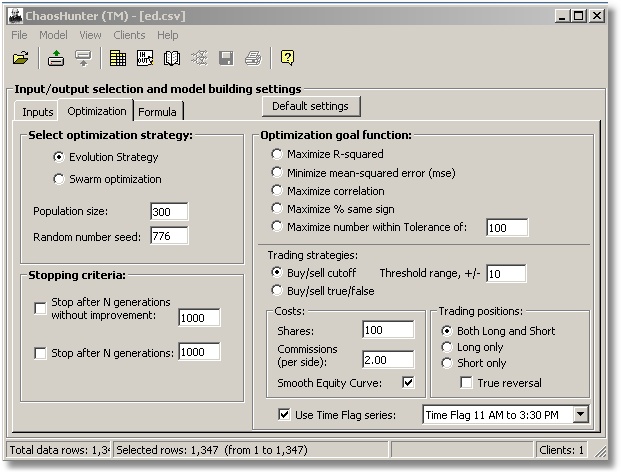This screenshot has height=475, width=622.
Task: Click the grayed printer icon
Action: tap(253, 58)
